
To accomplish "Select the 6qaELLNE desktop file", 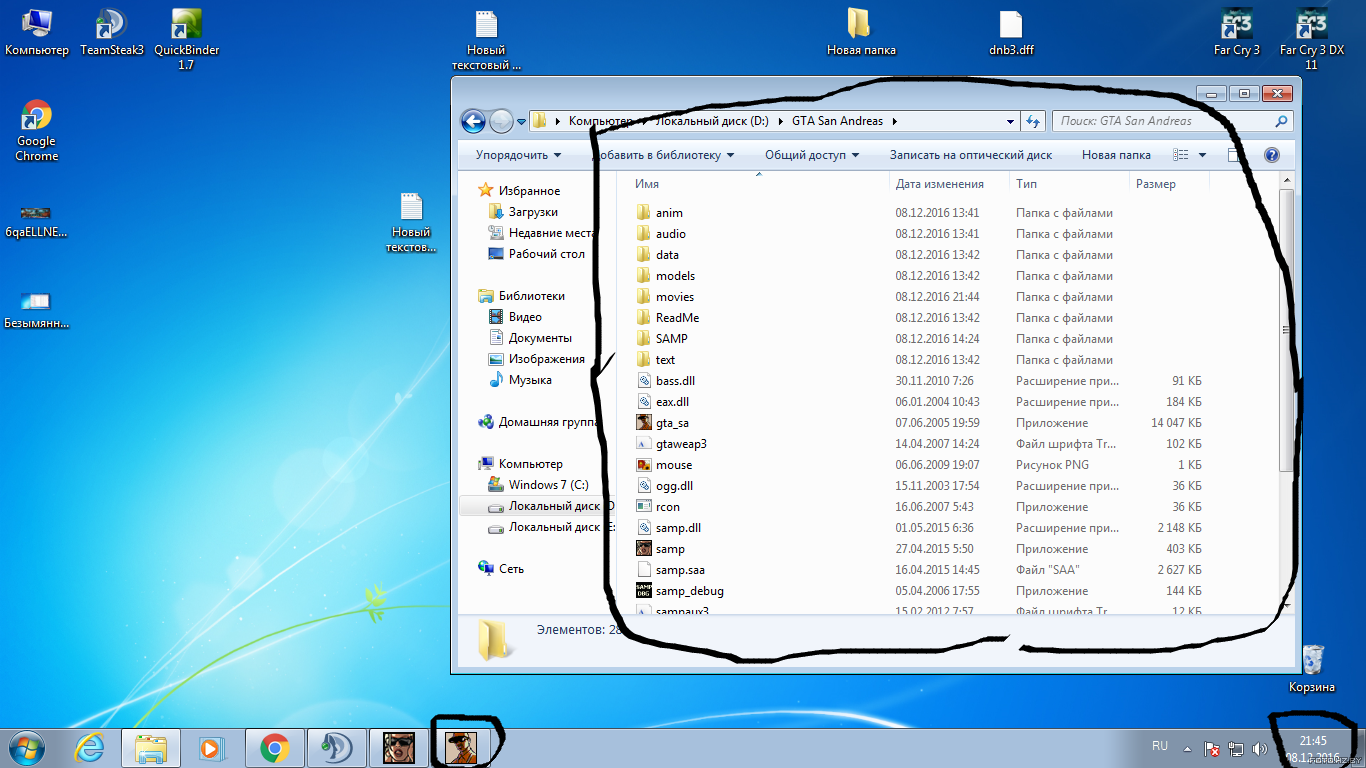I will pos(37,221).
